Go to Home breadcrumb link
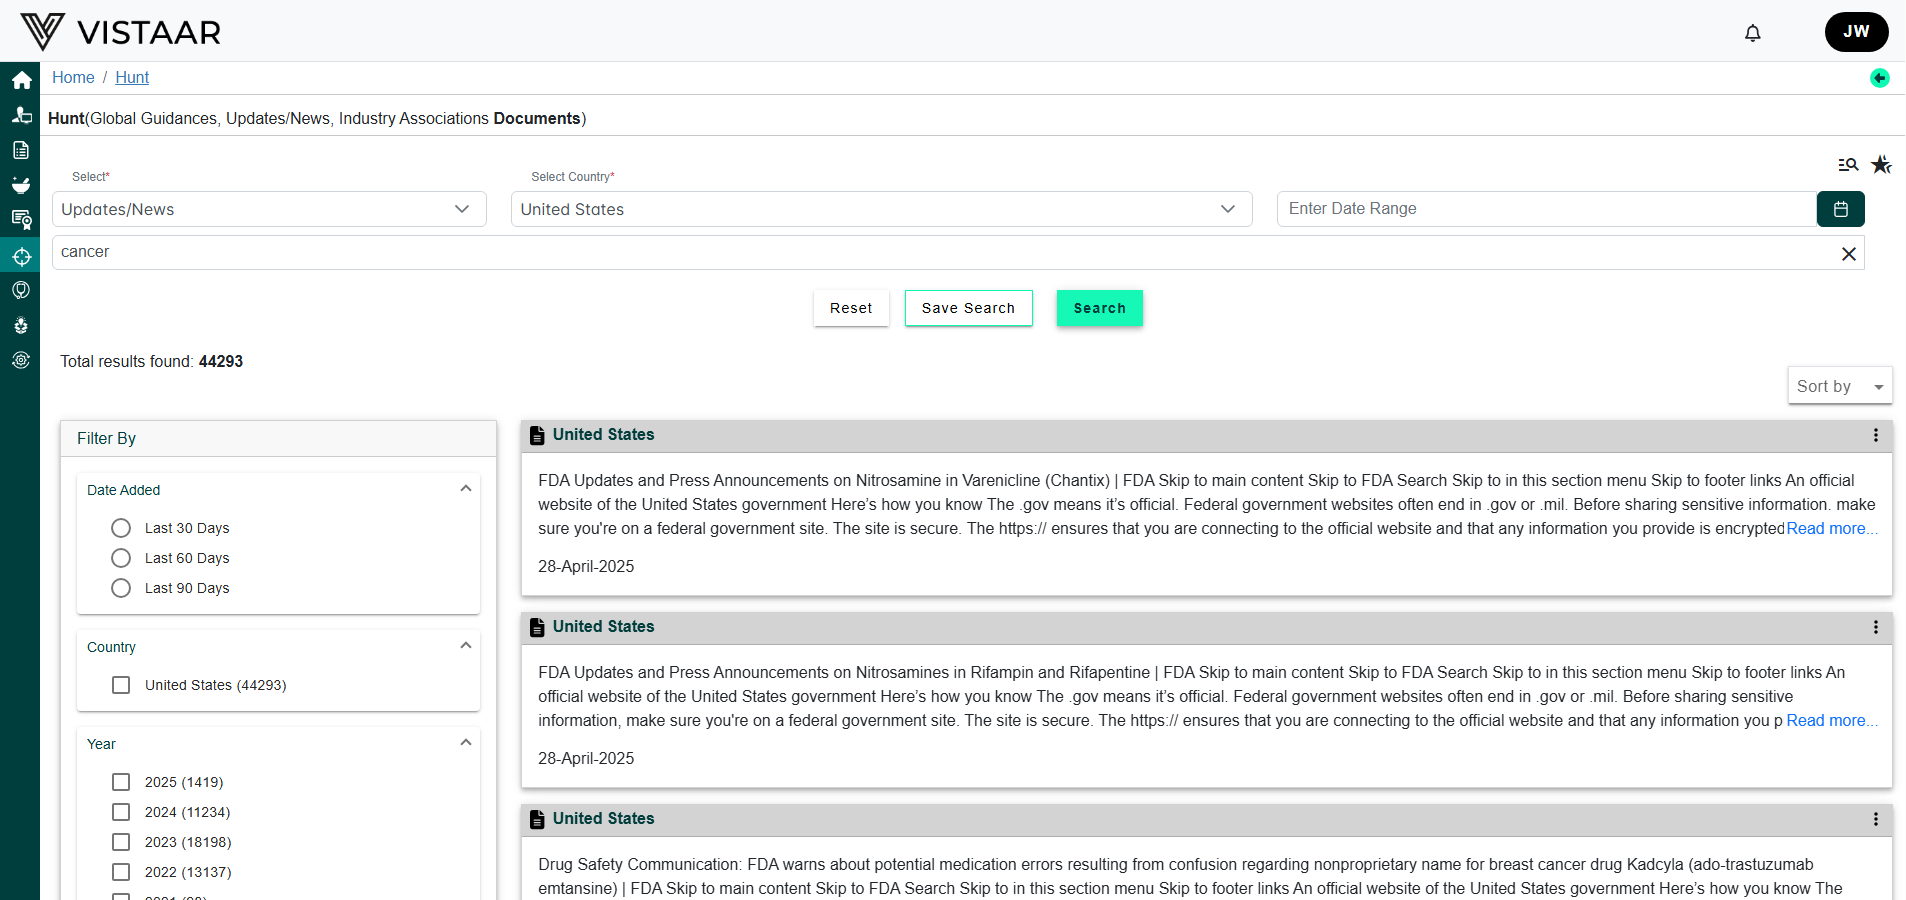 [73, 78]
